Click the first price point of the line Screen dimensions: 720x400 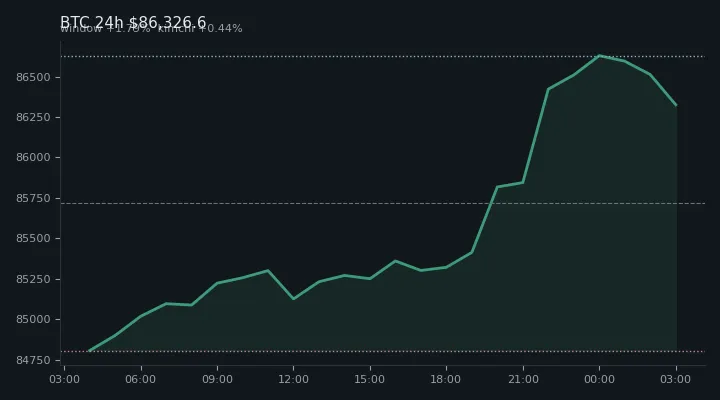(x=90, y=351)
